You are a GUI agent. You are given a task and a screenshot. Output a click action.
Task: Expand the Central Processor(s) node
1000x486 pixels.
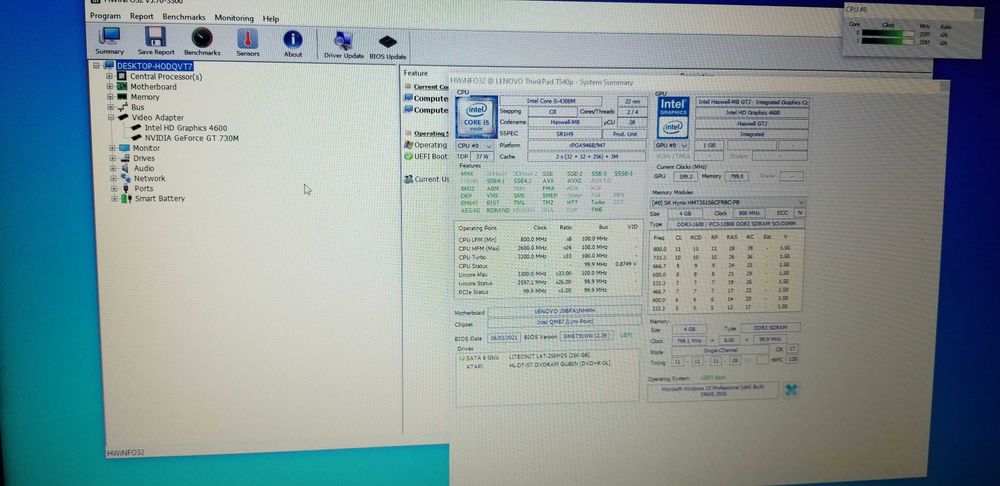[x=110, y=76]
